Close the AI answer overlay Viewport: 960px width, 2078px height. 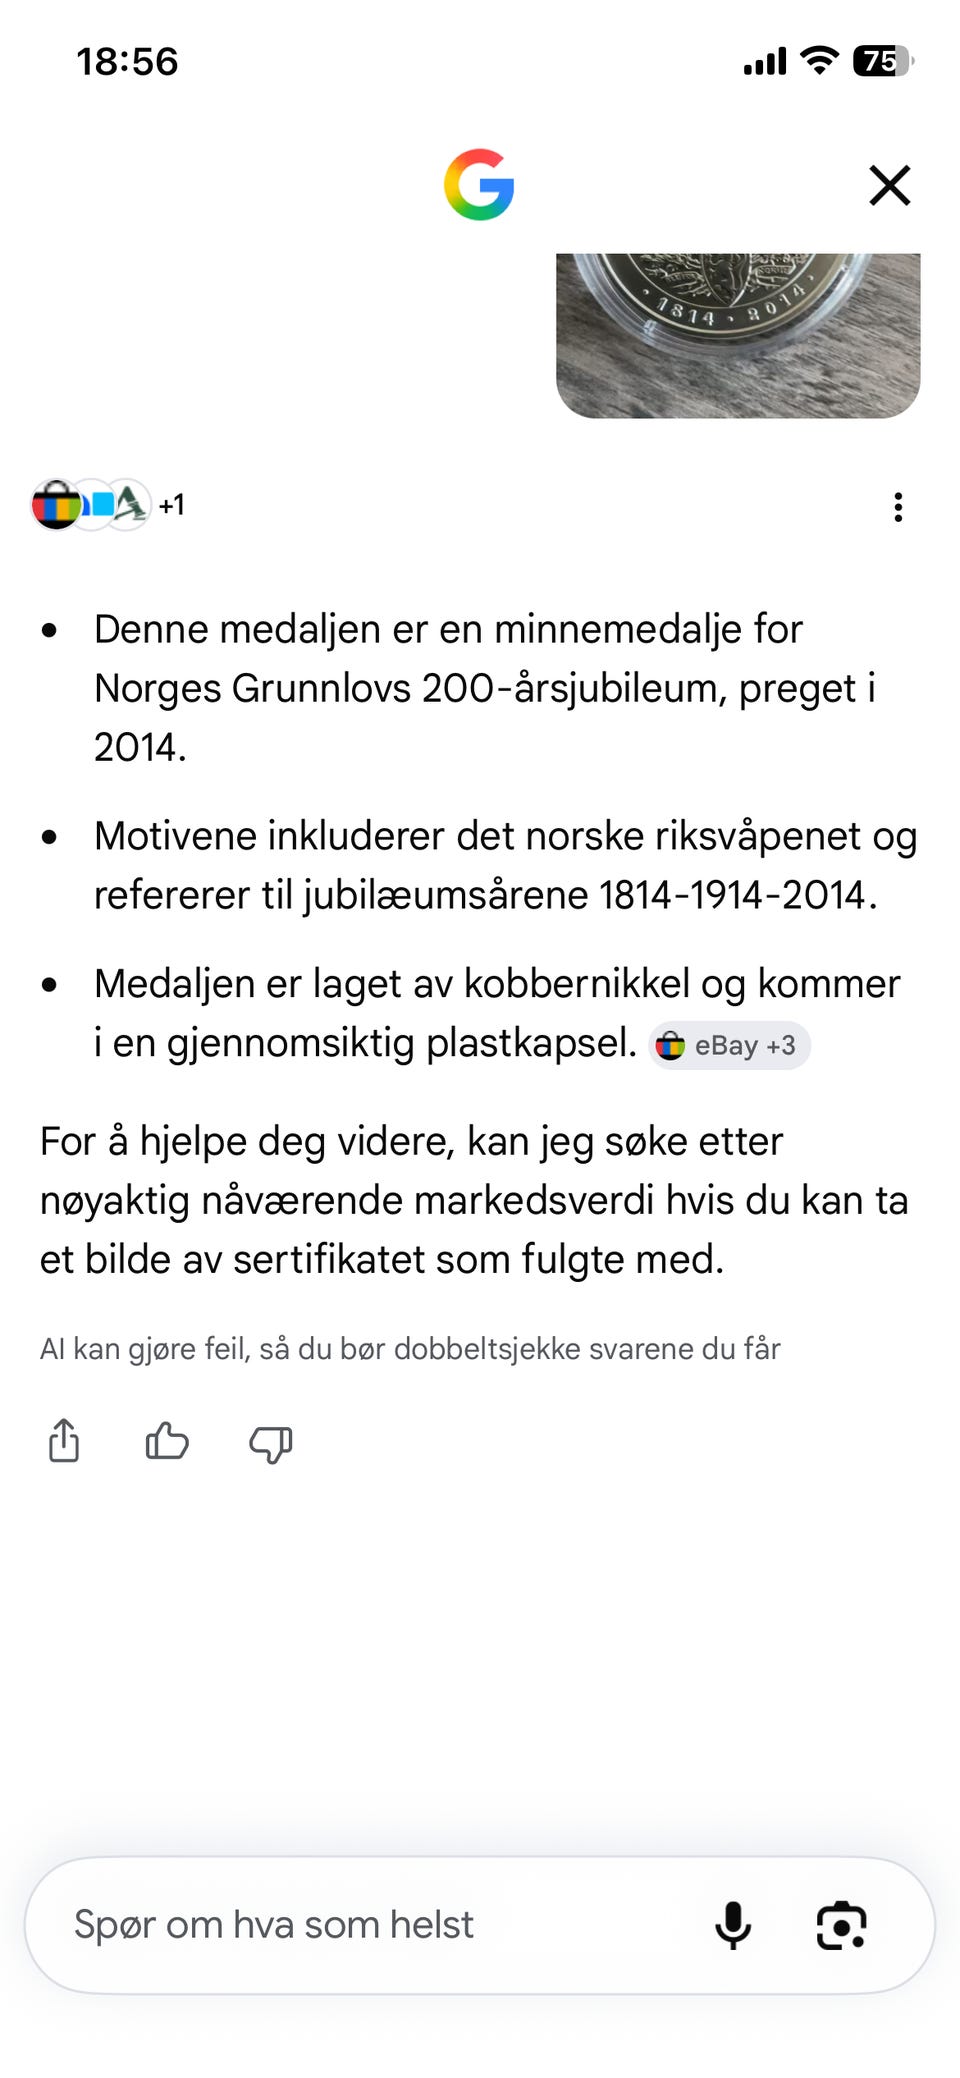tap(889, 185)
